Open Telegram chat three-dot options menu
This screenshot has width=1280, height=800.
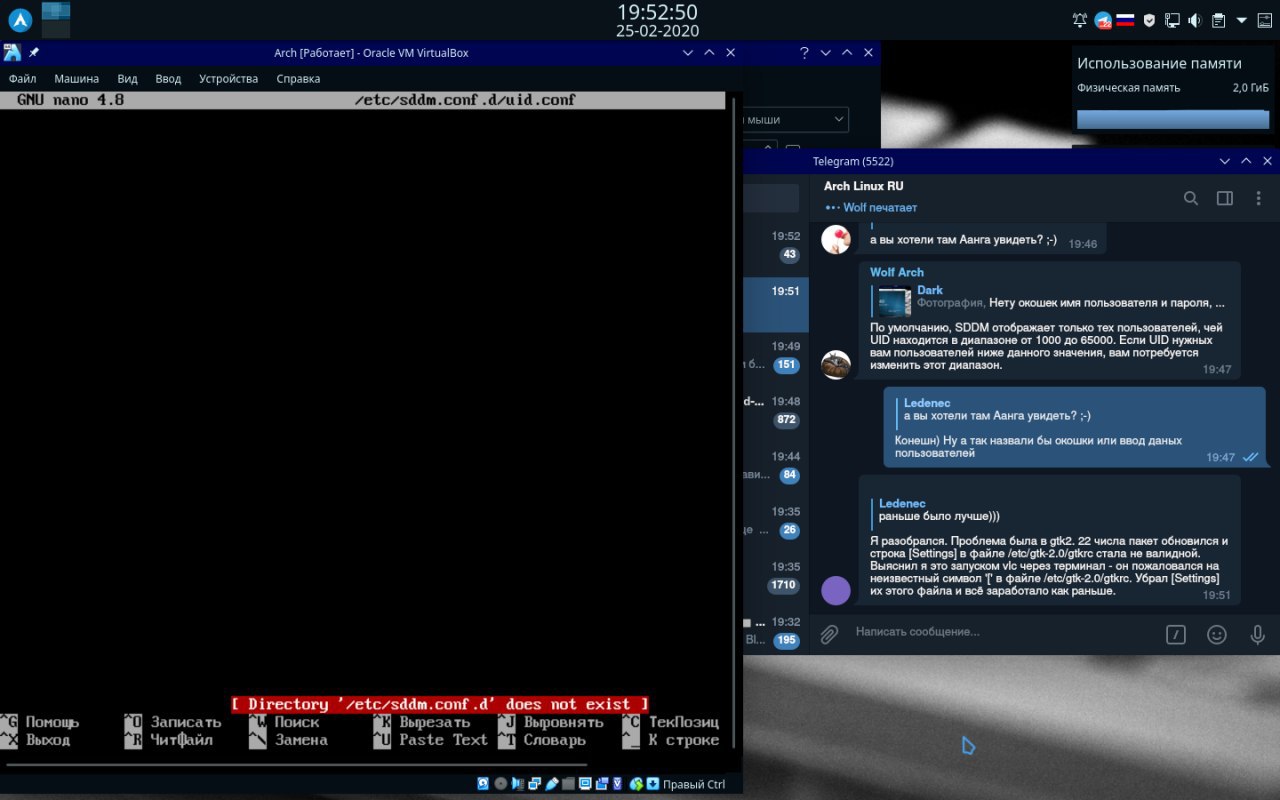[x=1259, y=198]
